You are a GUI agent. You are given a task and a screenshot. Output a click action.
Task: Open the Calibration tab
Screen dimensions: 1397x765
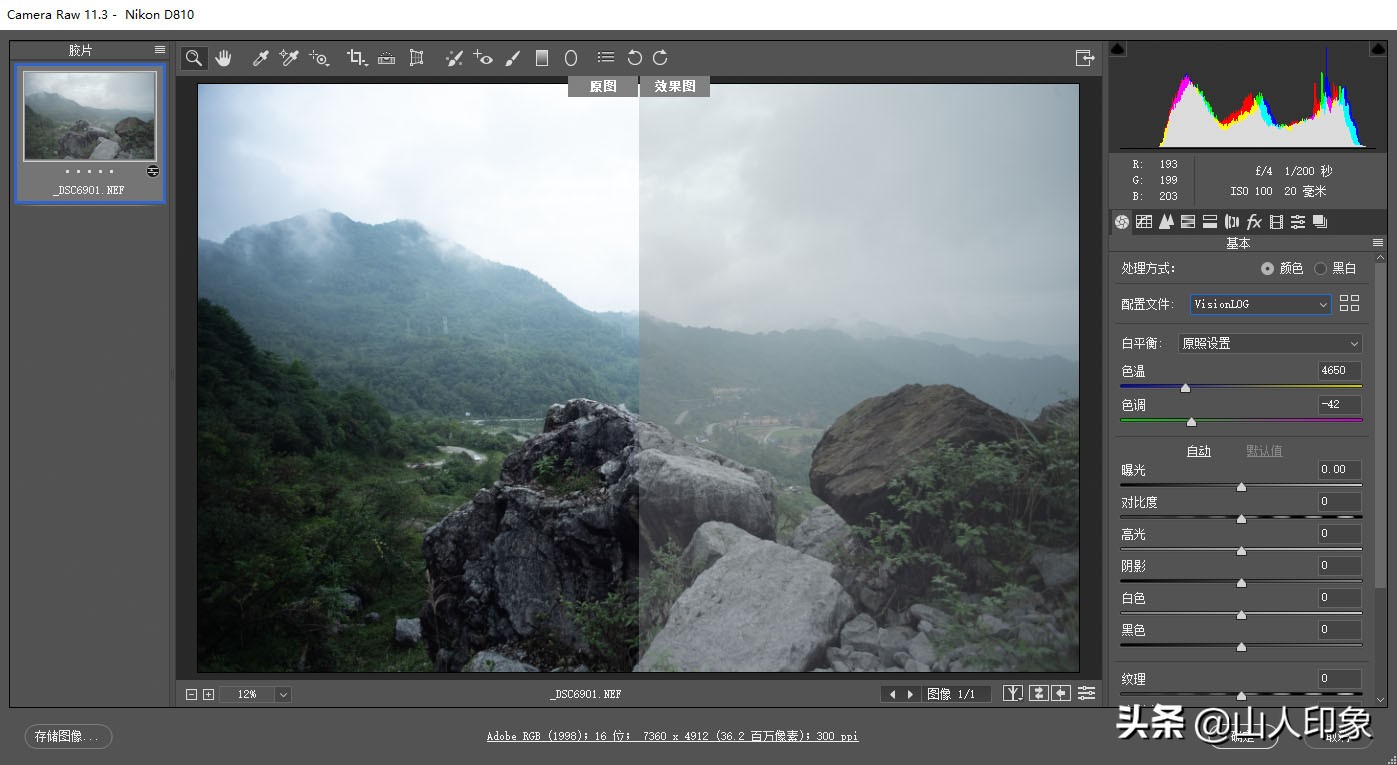(1276, 222)
